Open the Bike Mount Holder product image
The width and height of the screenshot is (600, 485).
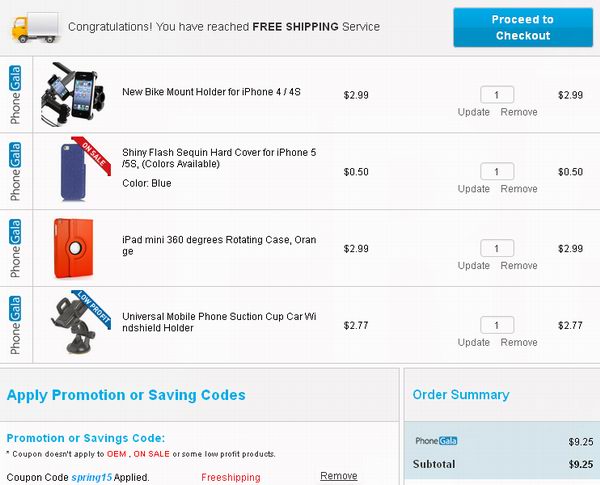73,95
